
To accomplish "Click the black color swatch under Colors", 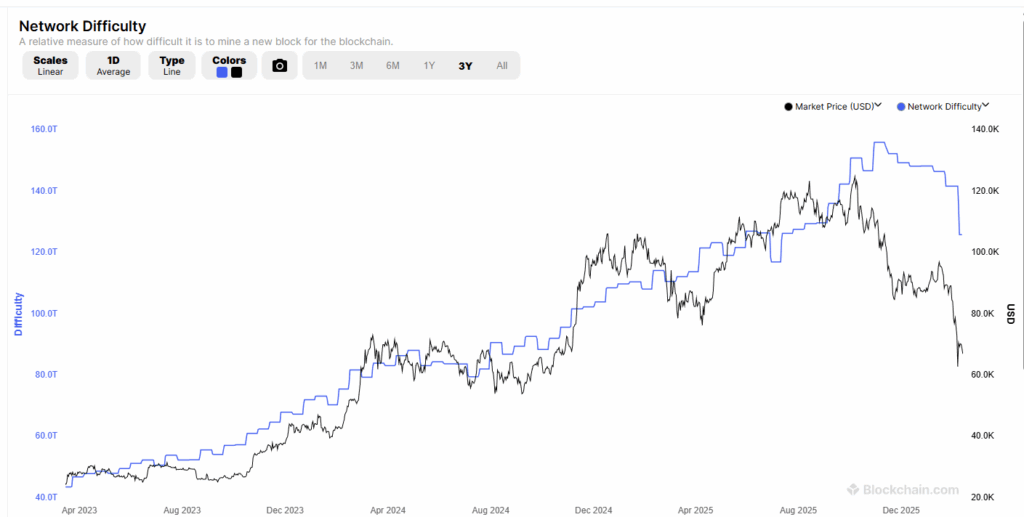I will click(x=236, y=72).
